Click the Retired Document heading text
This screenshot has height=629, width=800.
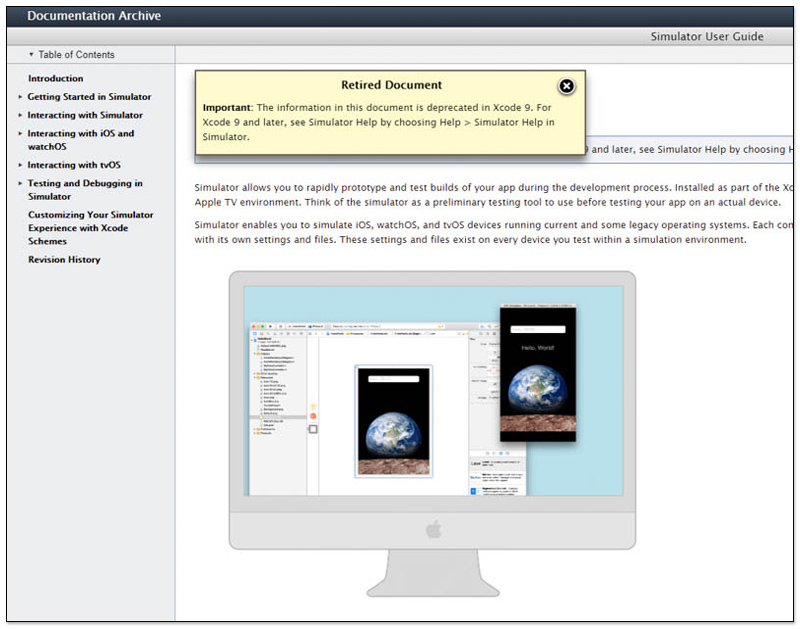[x=391, y=85]
